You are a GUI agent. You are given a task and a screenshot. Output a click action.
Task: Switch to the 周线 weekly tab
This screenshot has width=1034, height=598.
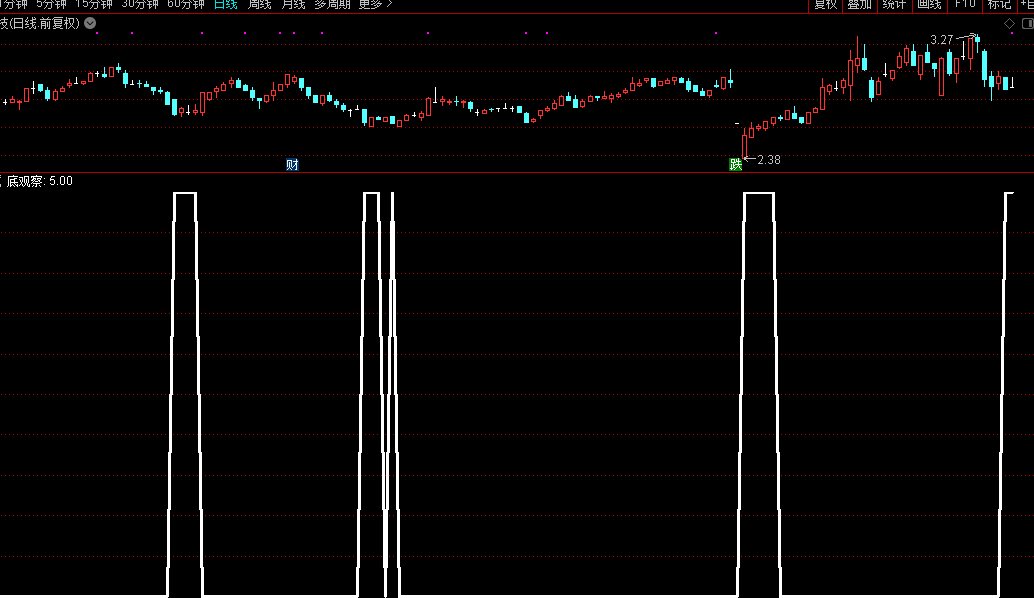click(x=259, y=4)
